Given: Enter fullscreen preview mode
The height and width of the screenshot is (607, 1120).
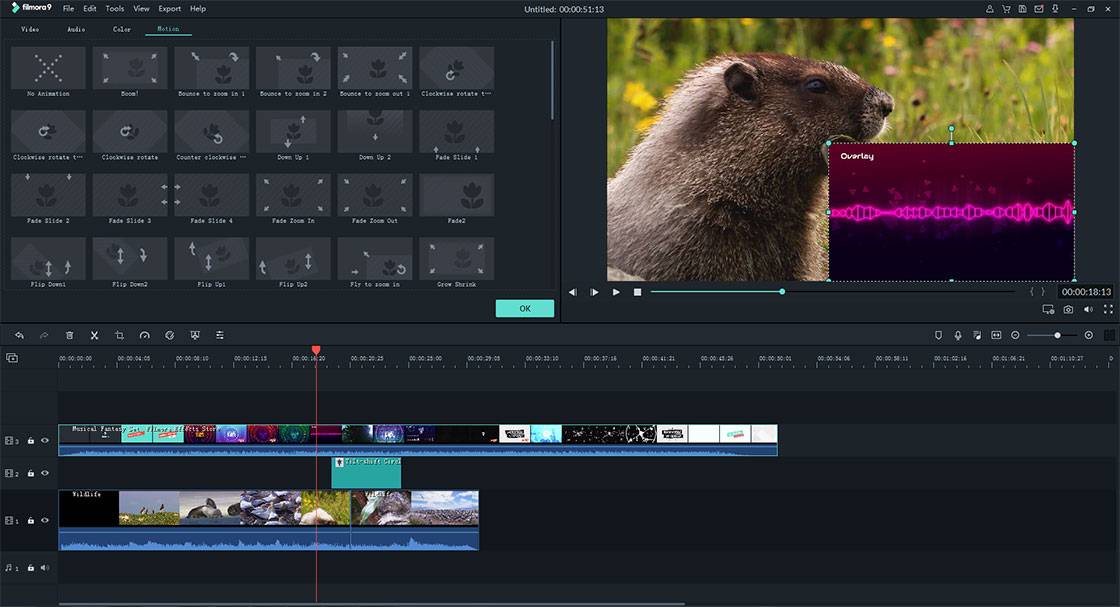Looking at the screenshot, I should (1107, 310).
